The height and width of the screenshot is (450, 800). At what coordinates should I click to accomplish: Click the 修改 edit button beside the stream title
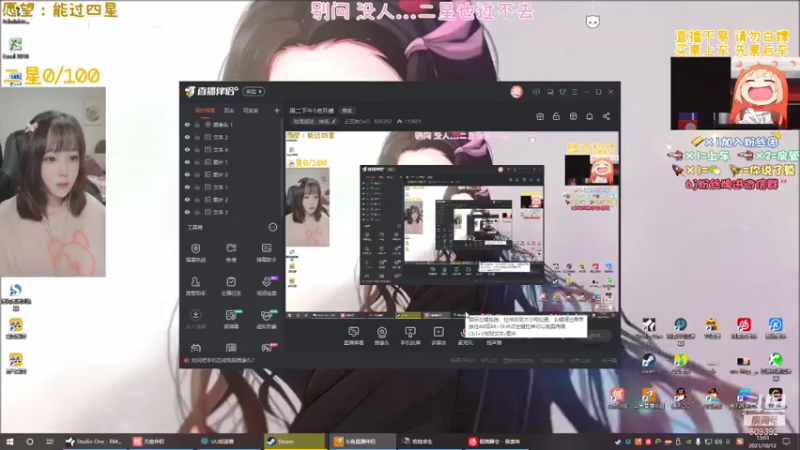point(347,111)
